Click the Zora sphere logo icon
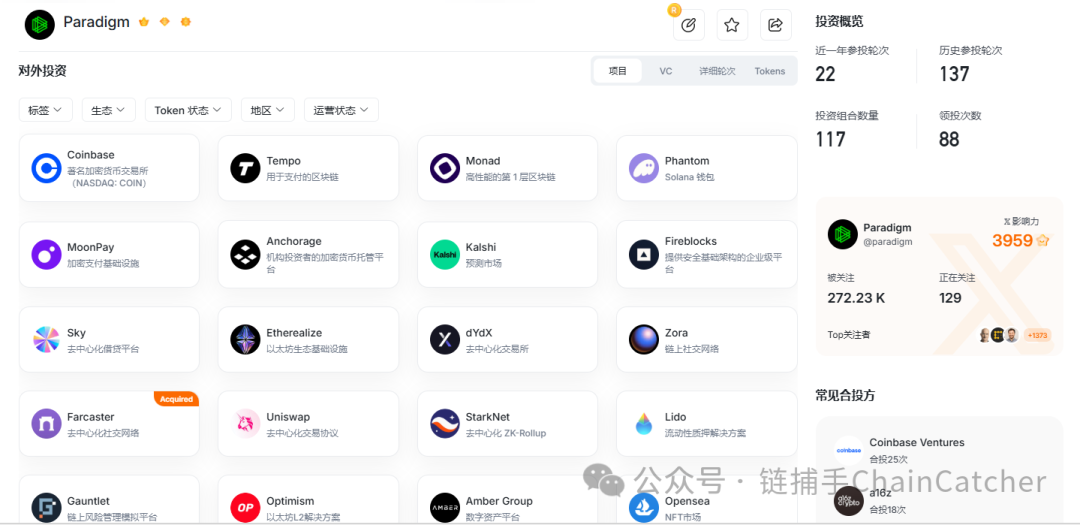This screenshot has width=1080, height=525. pyautogui.click(x=644, y=340)
